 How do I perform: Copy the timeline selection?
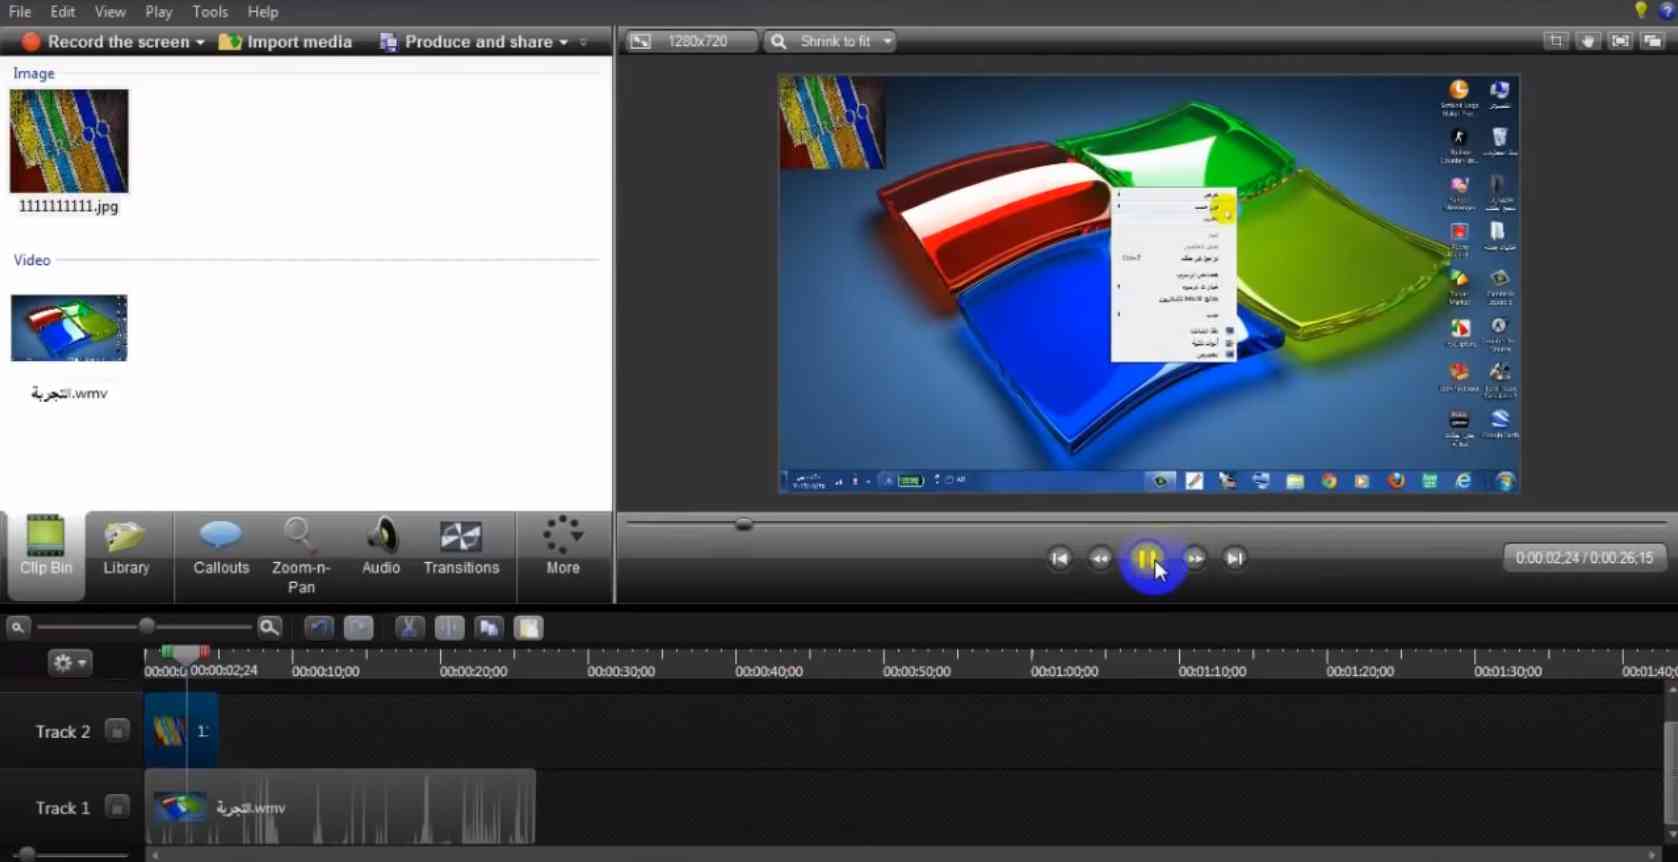pyautogui.click(x=489, y=628)
